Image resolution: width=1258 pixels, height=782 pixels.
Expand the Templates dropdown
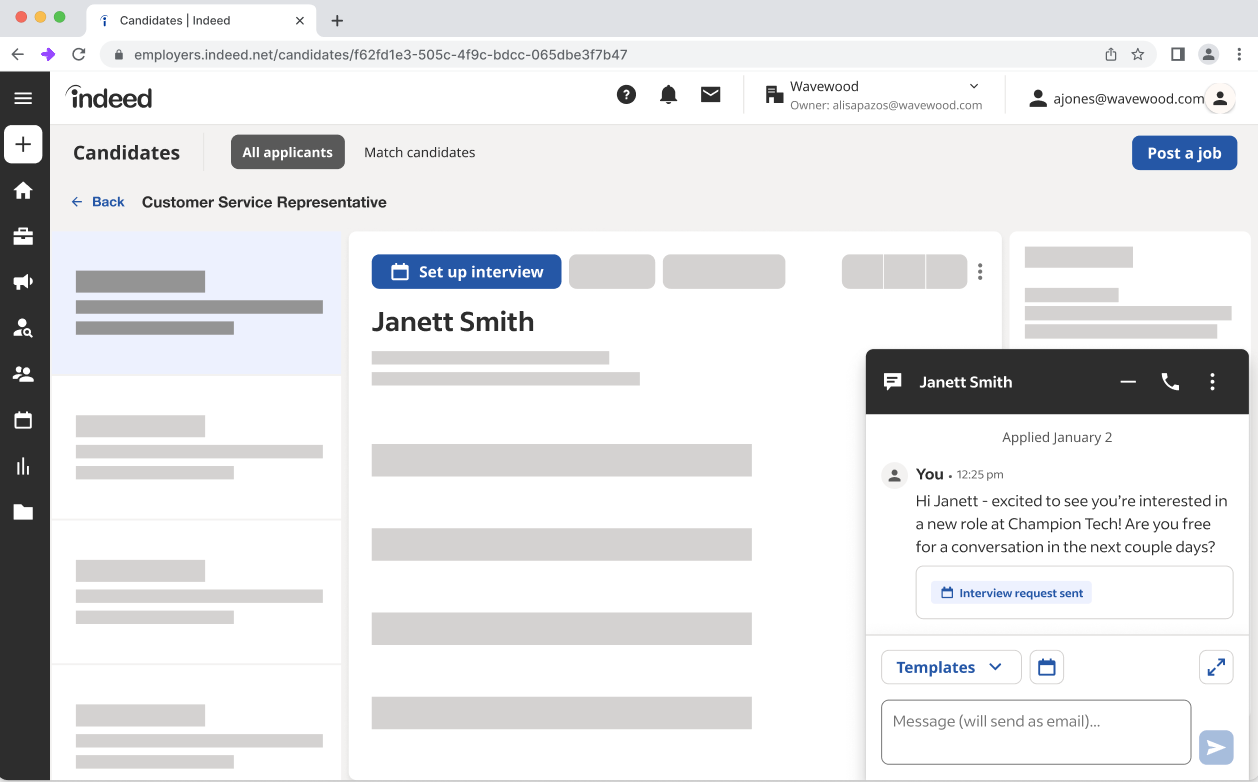(950, 667)
